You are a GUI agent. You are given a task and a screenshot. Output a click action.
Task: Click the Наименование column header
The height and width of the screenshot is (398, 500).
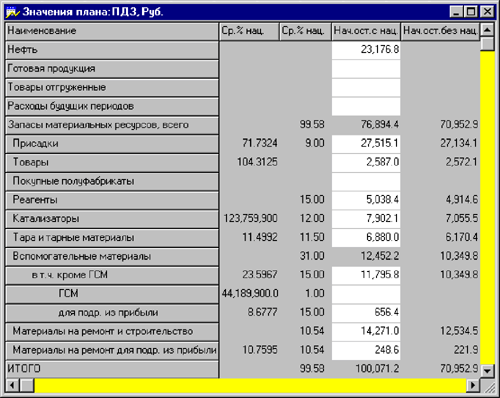click(112, 31)
